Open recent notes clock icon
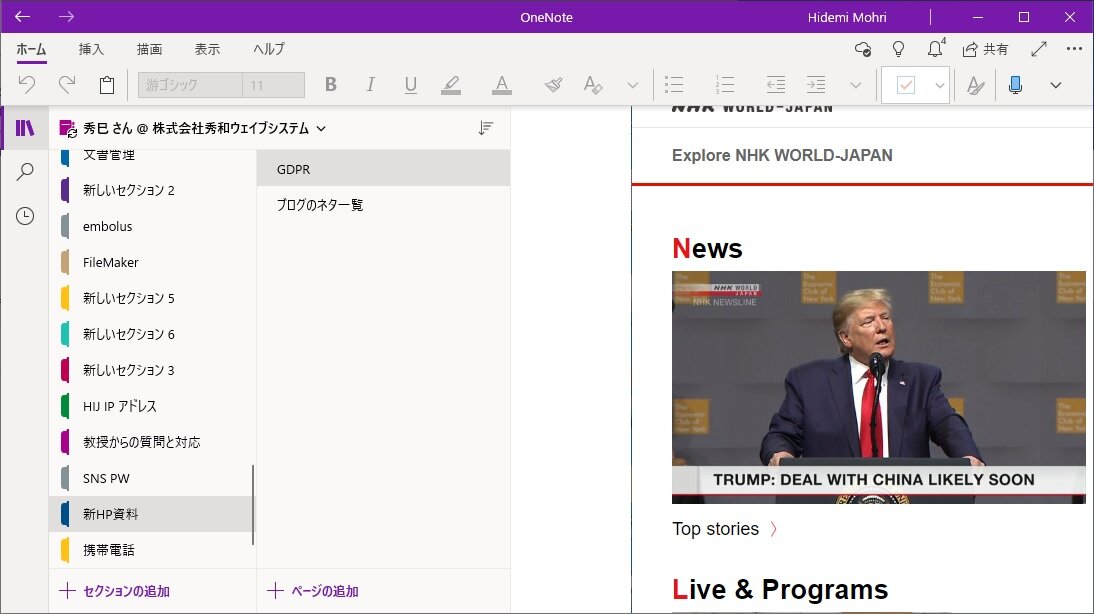The width and height of the screenshot is (1094, 614). point(25,216)
